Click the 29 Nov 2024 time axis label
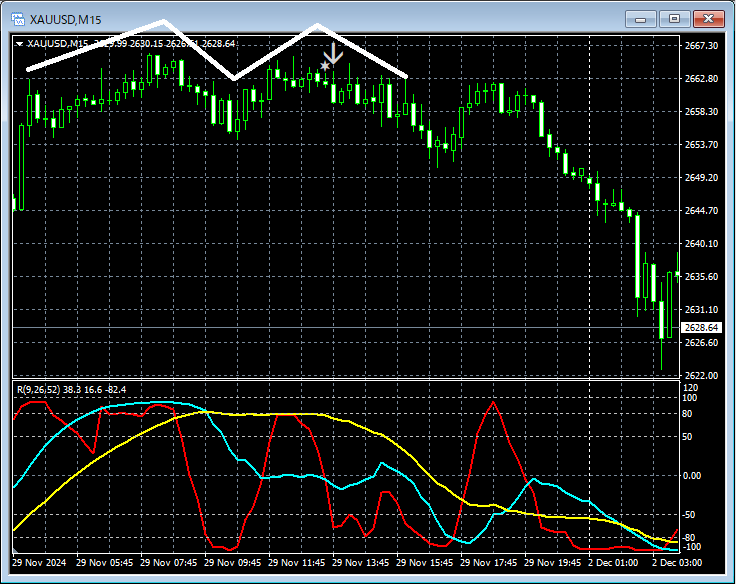This screenshot has width=737, height=584. pyautogui.click(x=39, y=563)
